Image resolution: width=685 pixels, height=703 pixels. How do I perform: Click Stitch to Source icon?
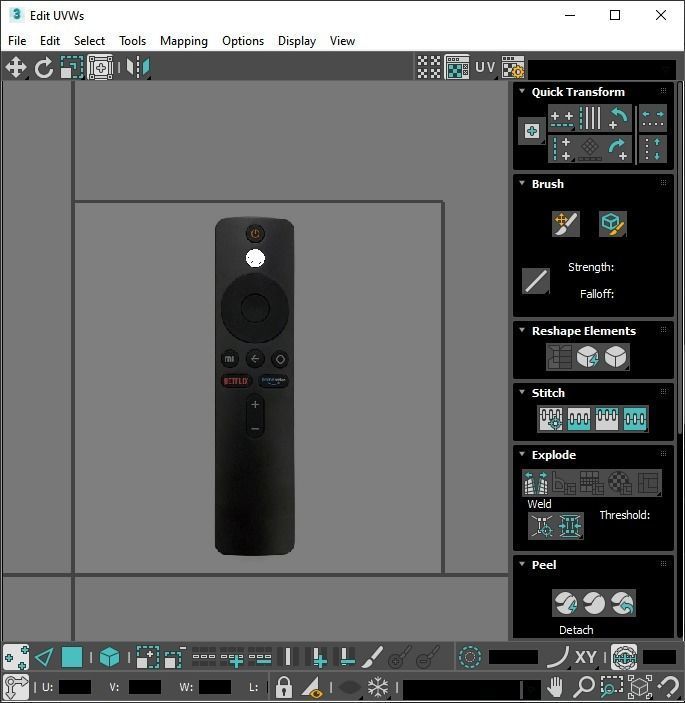[607, 419]
